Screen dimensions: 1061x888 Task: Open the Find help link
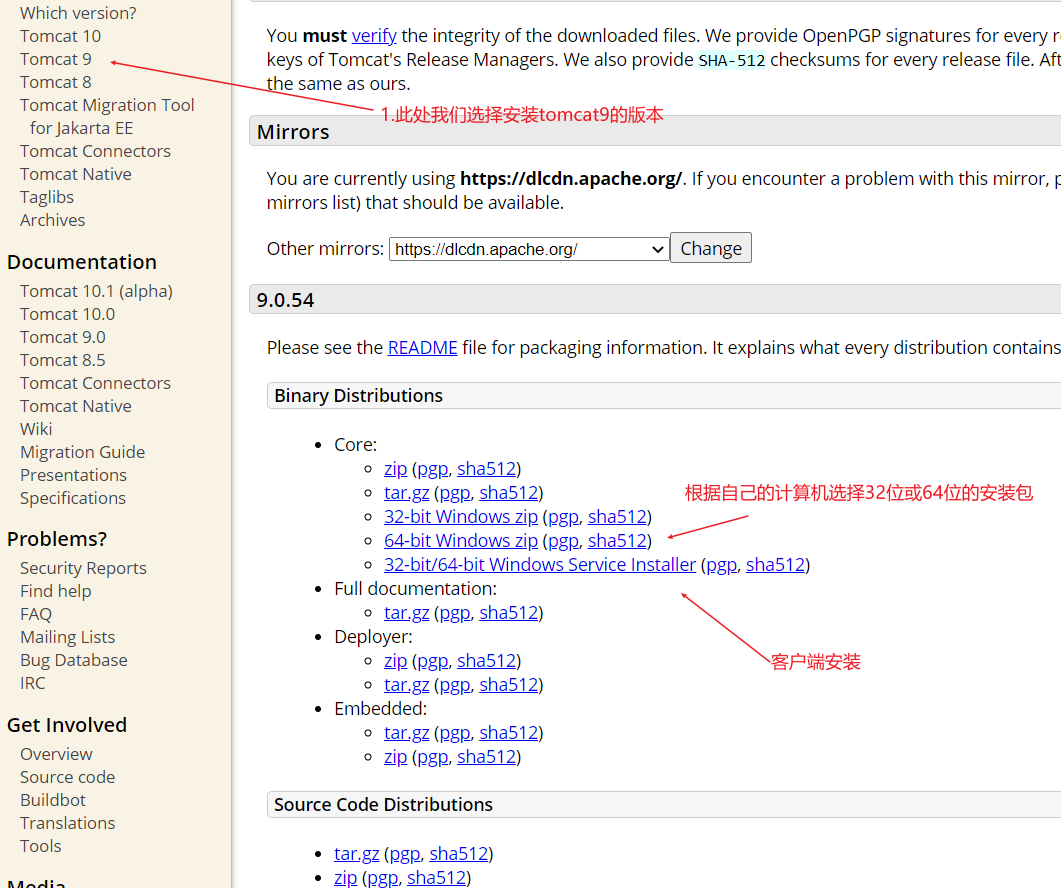[x=55, y=591]
